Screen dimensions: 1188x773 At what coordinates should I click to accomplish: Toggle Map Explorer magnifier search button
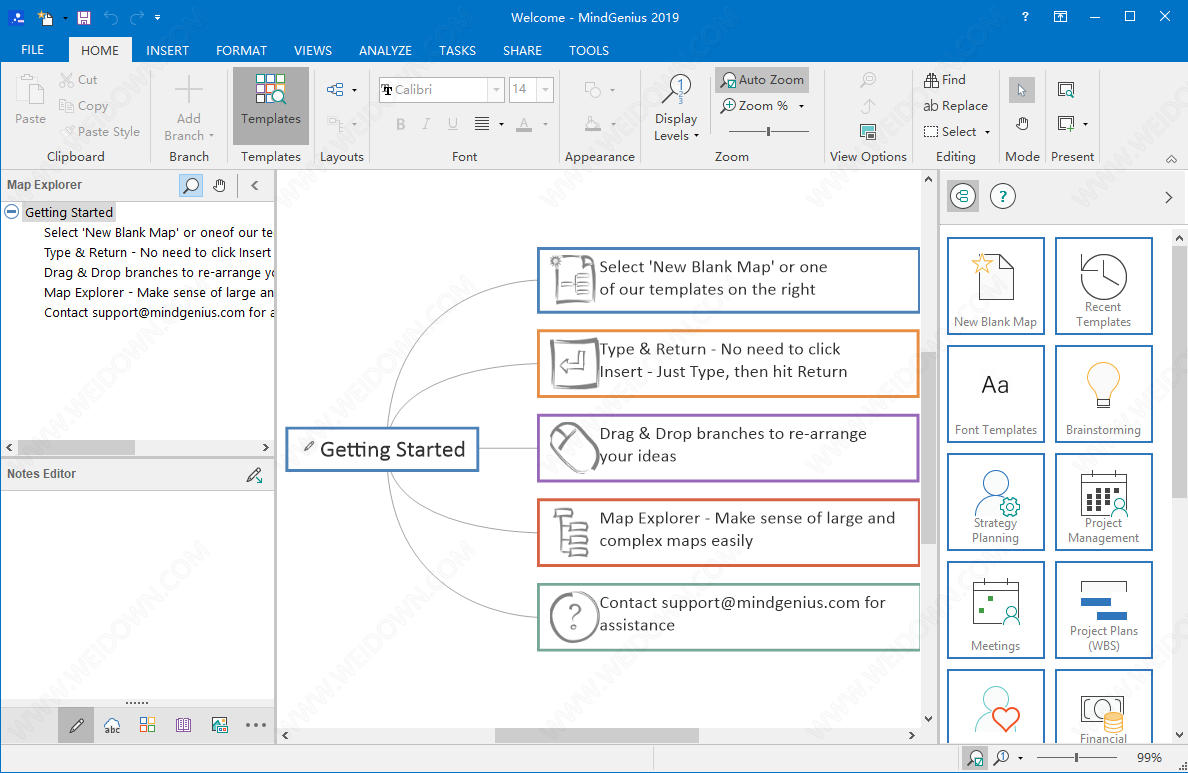(x=191, y=185)
